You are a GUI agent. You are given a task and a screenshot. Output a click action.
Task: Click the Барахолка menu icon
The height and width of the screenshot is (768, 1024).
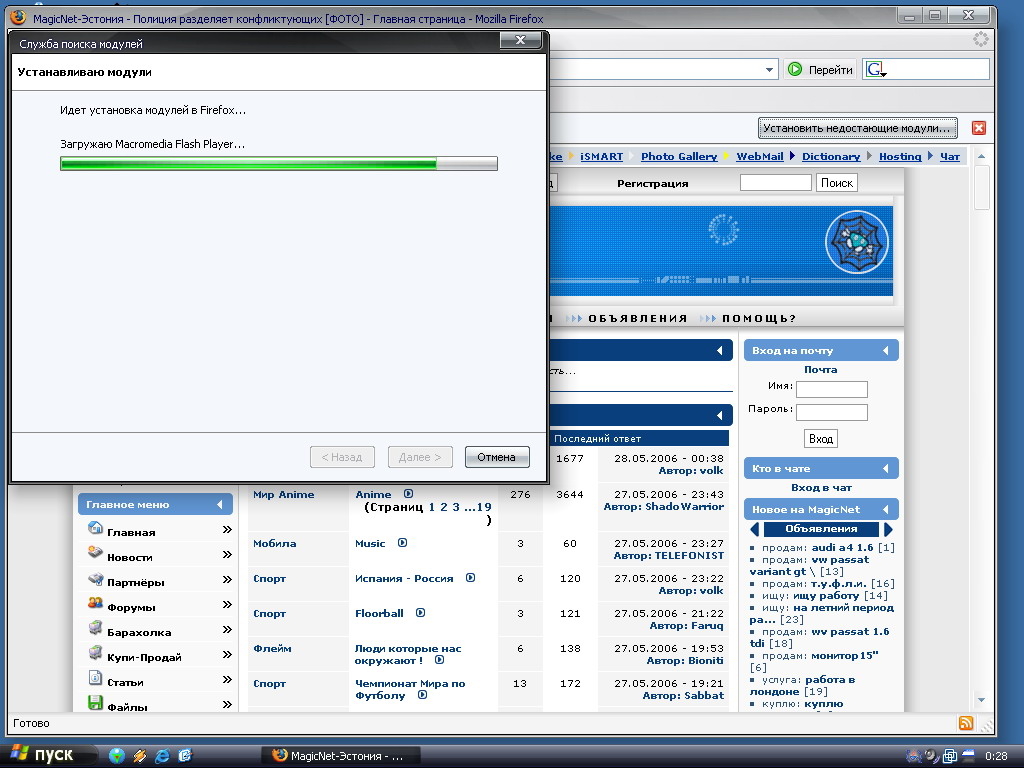(x=95, y=628)
